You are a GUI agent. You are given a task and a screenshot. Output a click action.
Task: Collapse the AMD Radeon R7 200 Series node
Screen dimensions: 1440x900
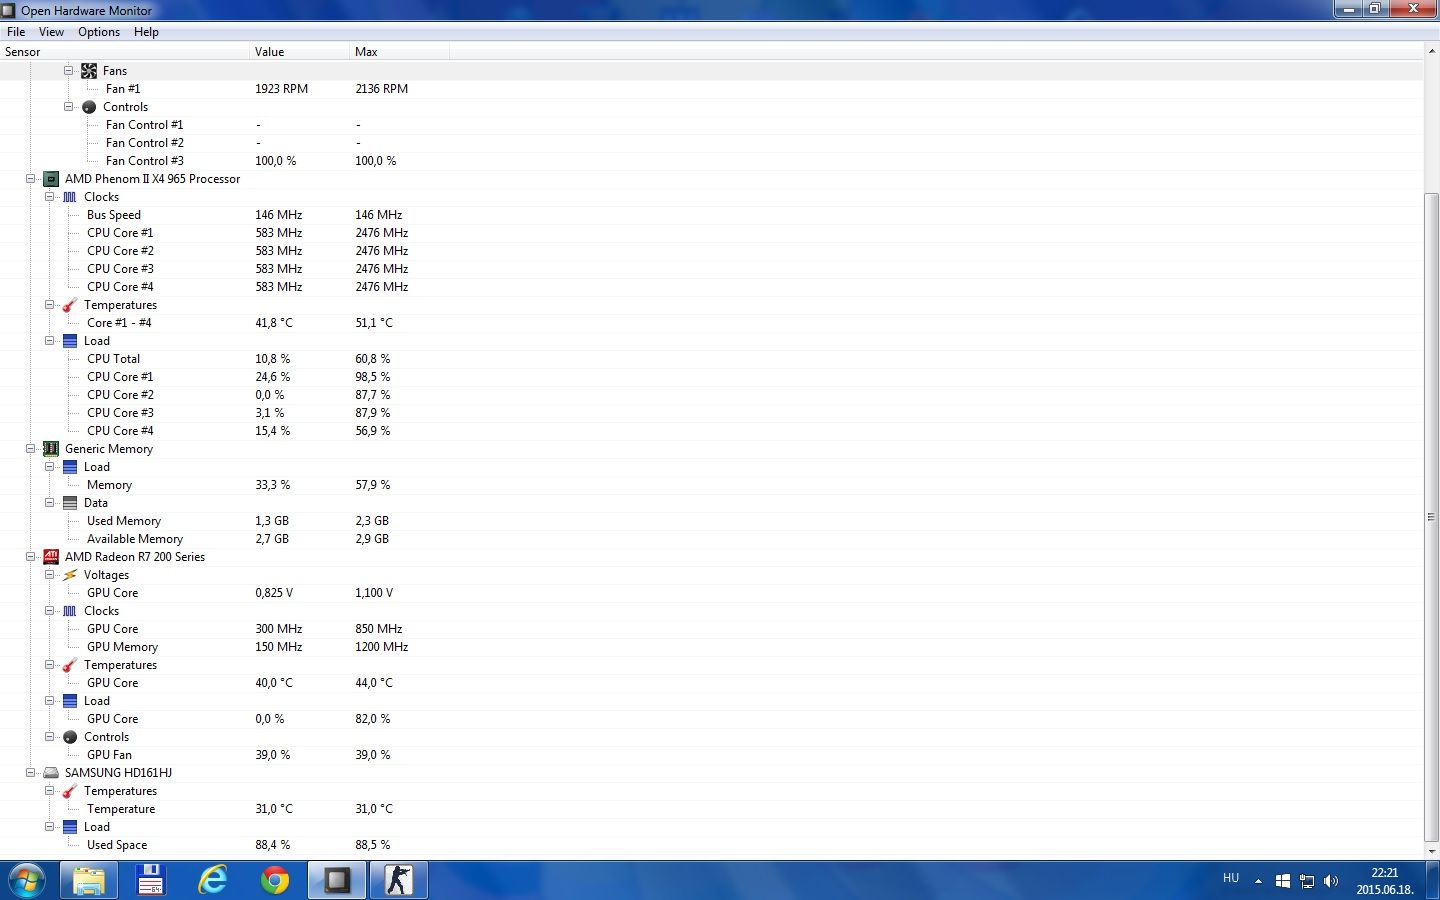pyautogui.click(x=31, y=557)
